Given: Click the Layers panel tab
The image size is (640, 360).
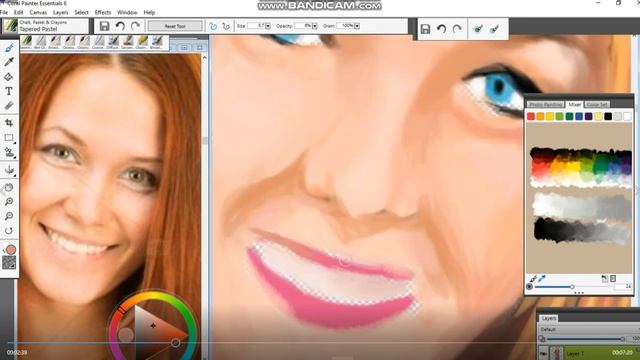Looking at the screenshot, I should 549,318.
